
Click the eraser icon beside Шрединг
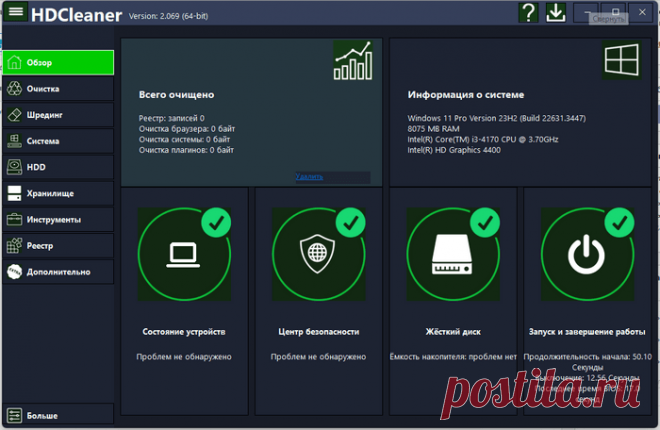coord(14,115)
